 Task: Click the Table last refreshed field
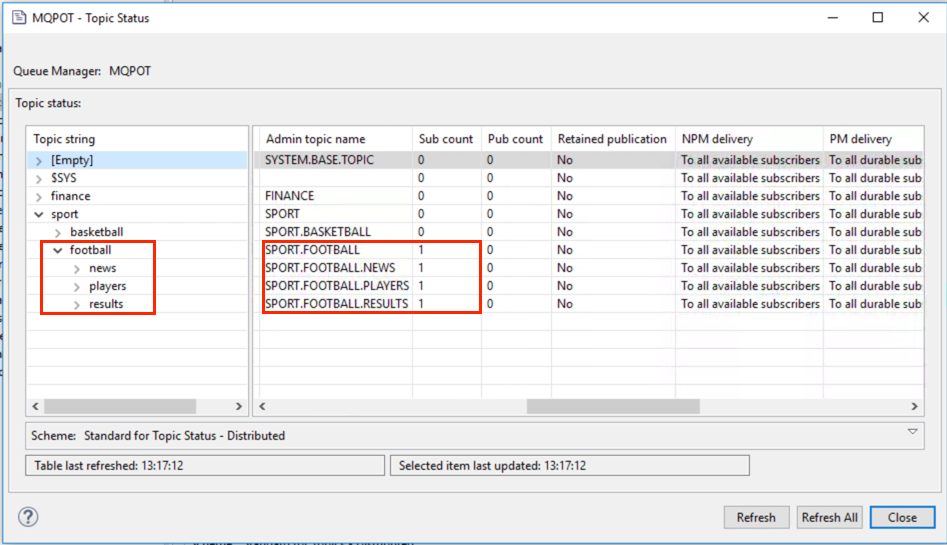(205, 465)
